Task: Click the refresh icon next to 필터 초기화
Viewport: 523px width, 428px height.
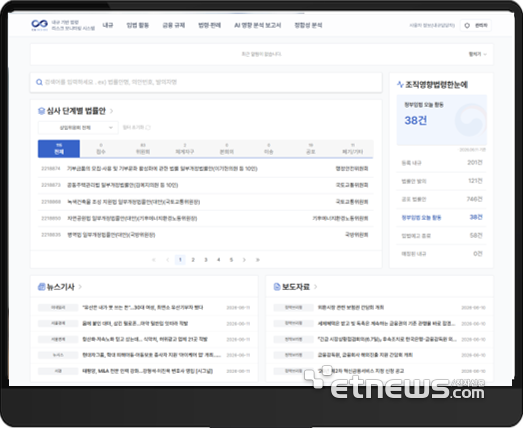Action: point(148,127)
